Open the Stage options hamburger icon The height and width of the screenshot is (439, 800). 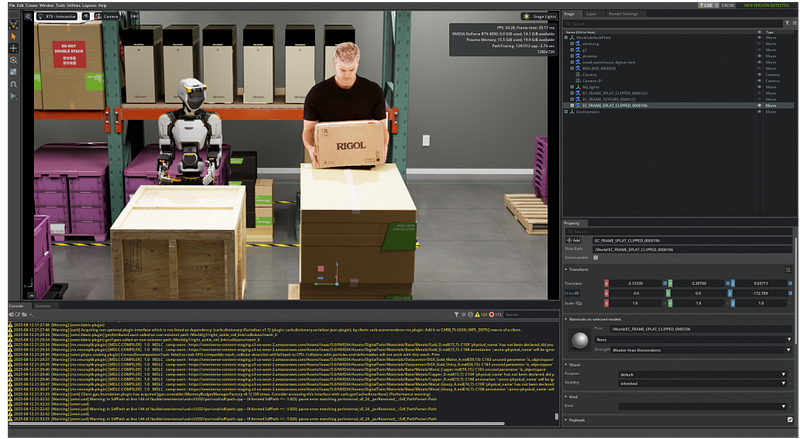click(794, 23)
